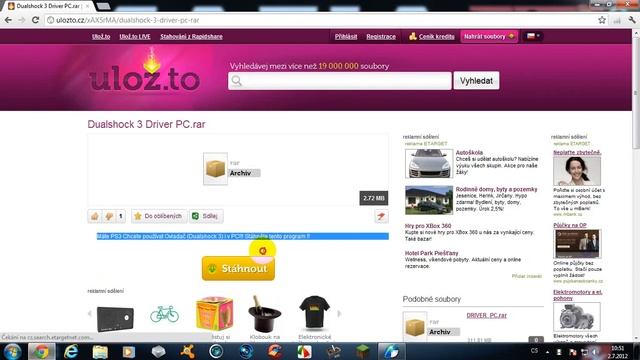Click the address bar URL
This screenshot has height=360, width=640.
[x=128, y=20]
